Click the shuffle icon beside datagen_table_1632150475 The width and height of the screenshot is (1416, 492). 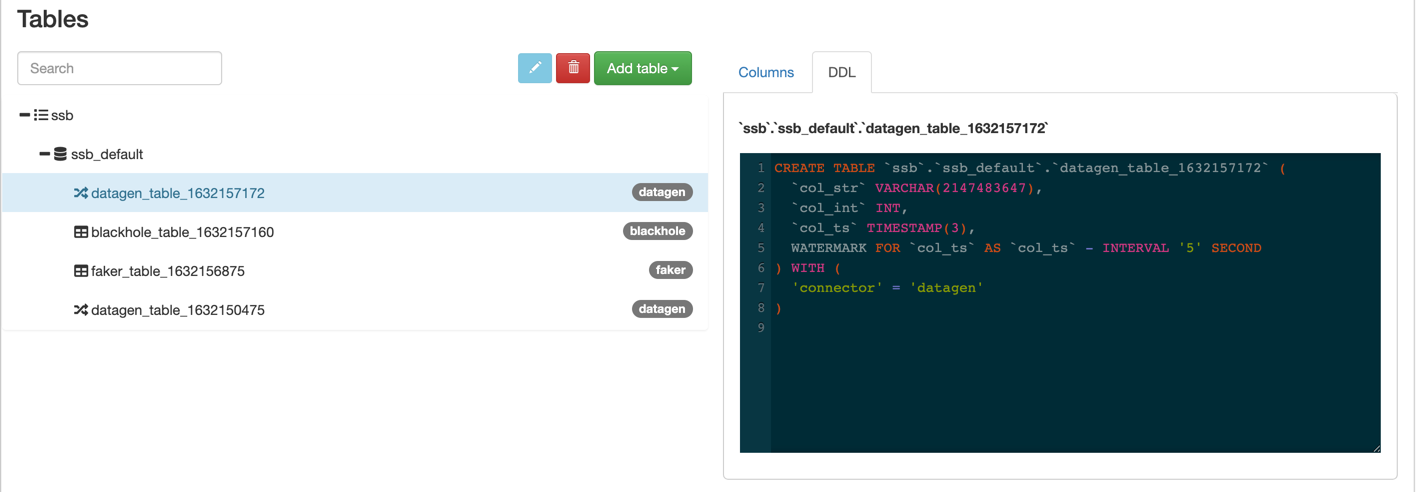click(x=81, y=310)
